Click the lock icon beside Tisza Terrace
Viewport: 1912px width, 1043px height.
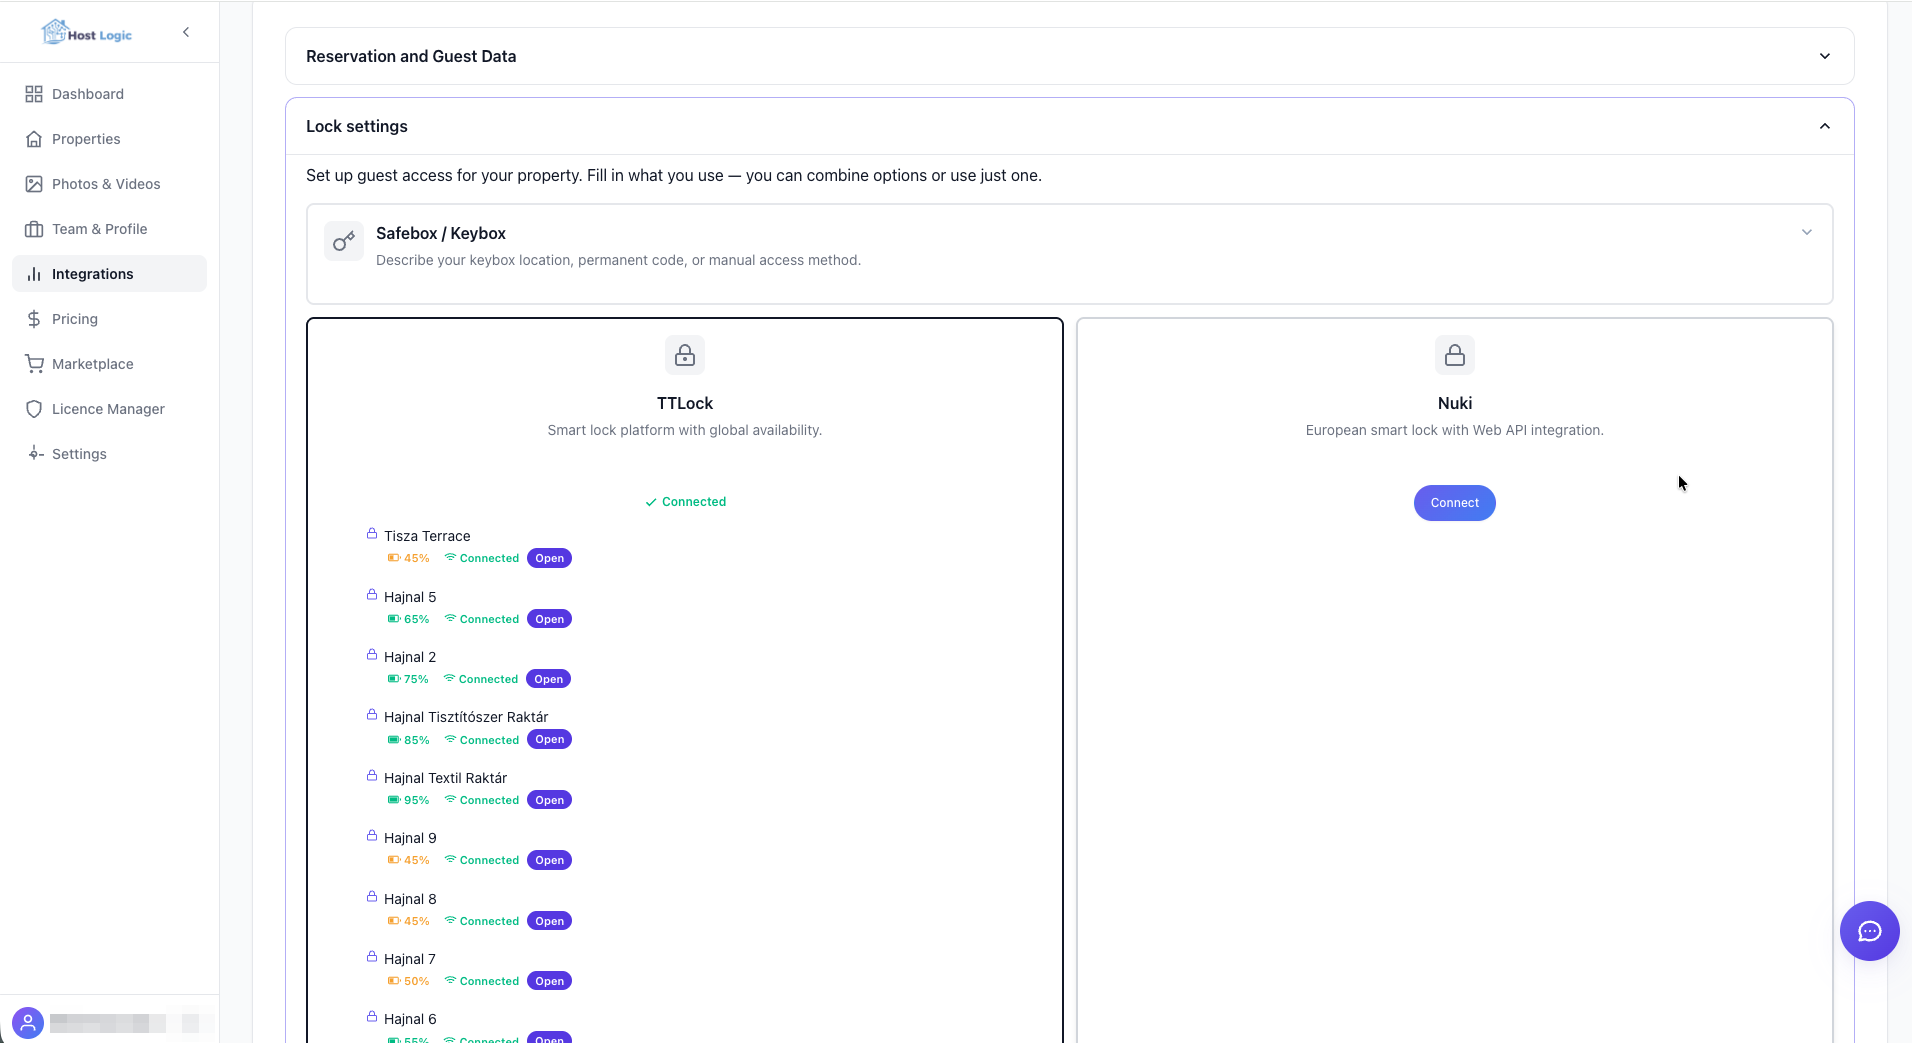(372, 534)
